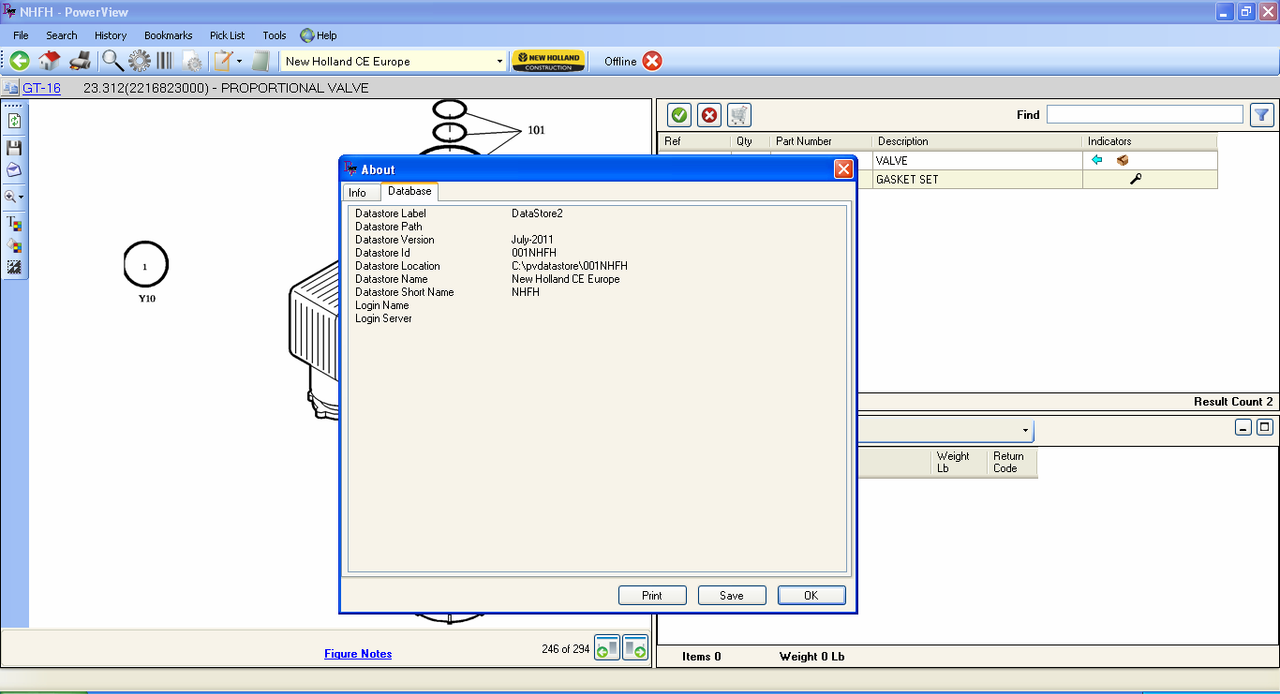Screen dimensions: 1280x694
Task: Go to Home via house icon
Action: (50, 61)
